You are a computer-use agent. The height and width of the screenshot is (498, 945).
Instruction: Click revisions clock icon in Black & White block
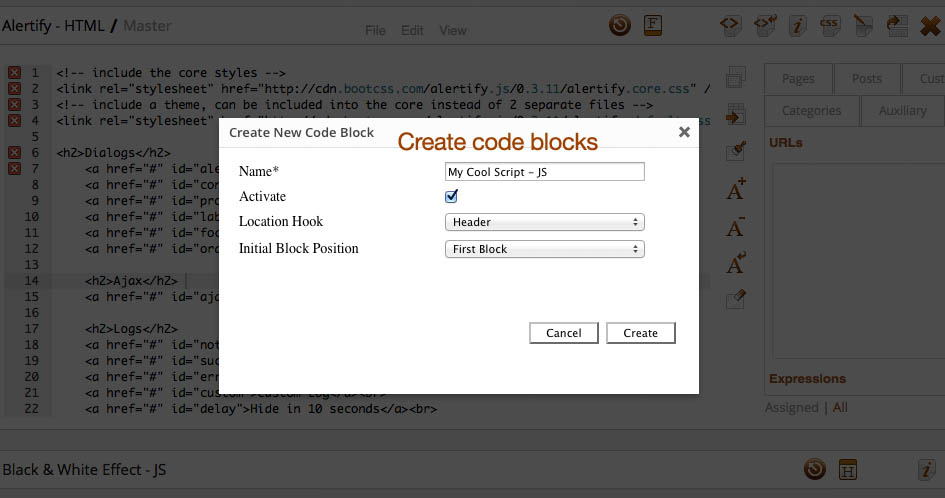click(815, 469)
